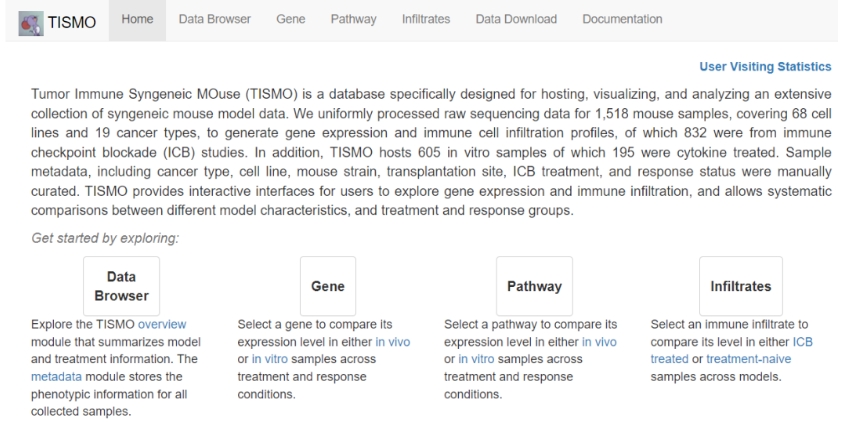Follow the overview link
The width and height of the screenshot is (841, 422).
pyautogui.click(x=162, y=324)
